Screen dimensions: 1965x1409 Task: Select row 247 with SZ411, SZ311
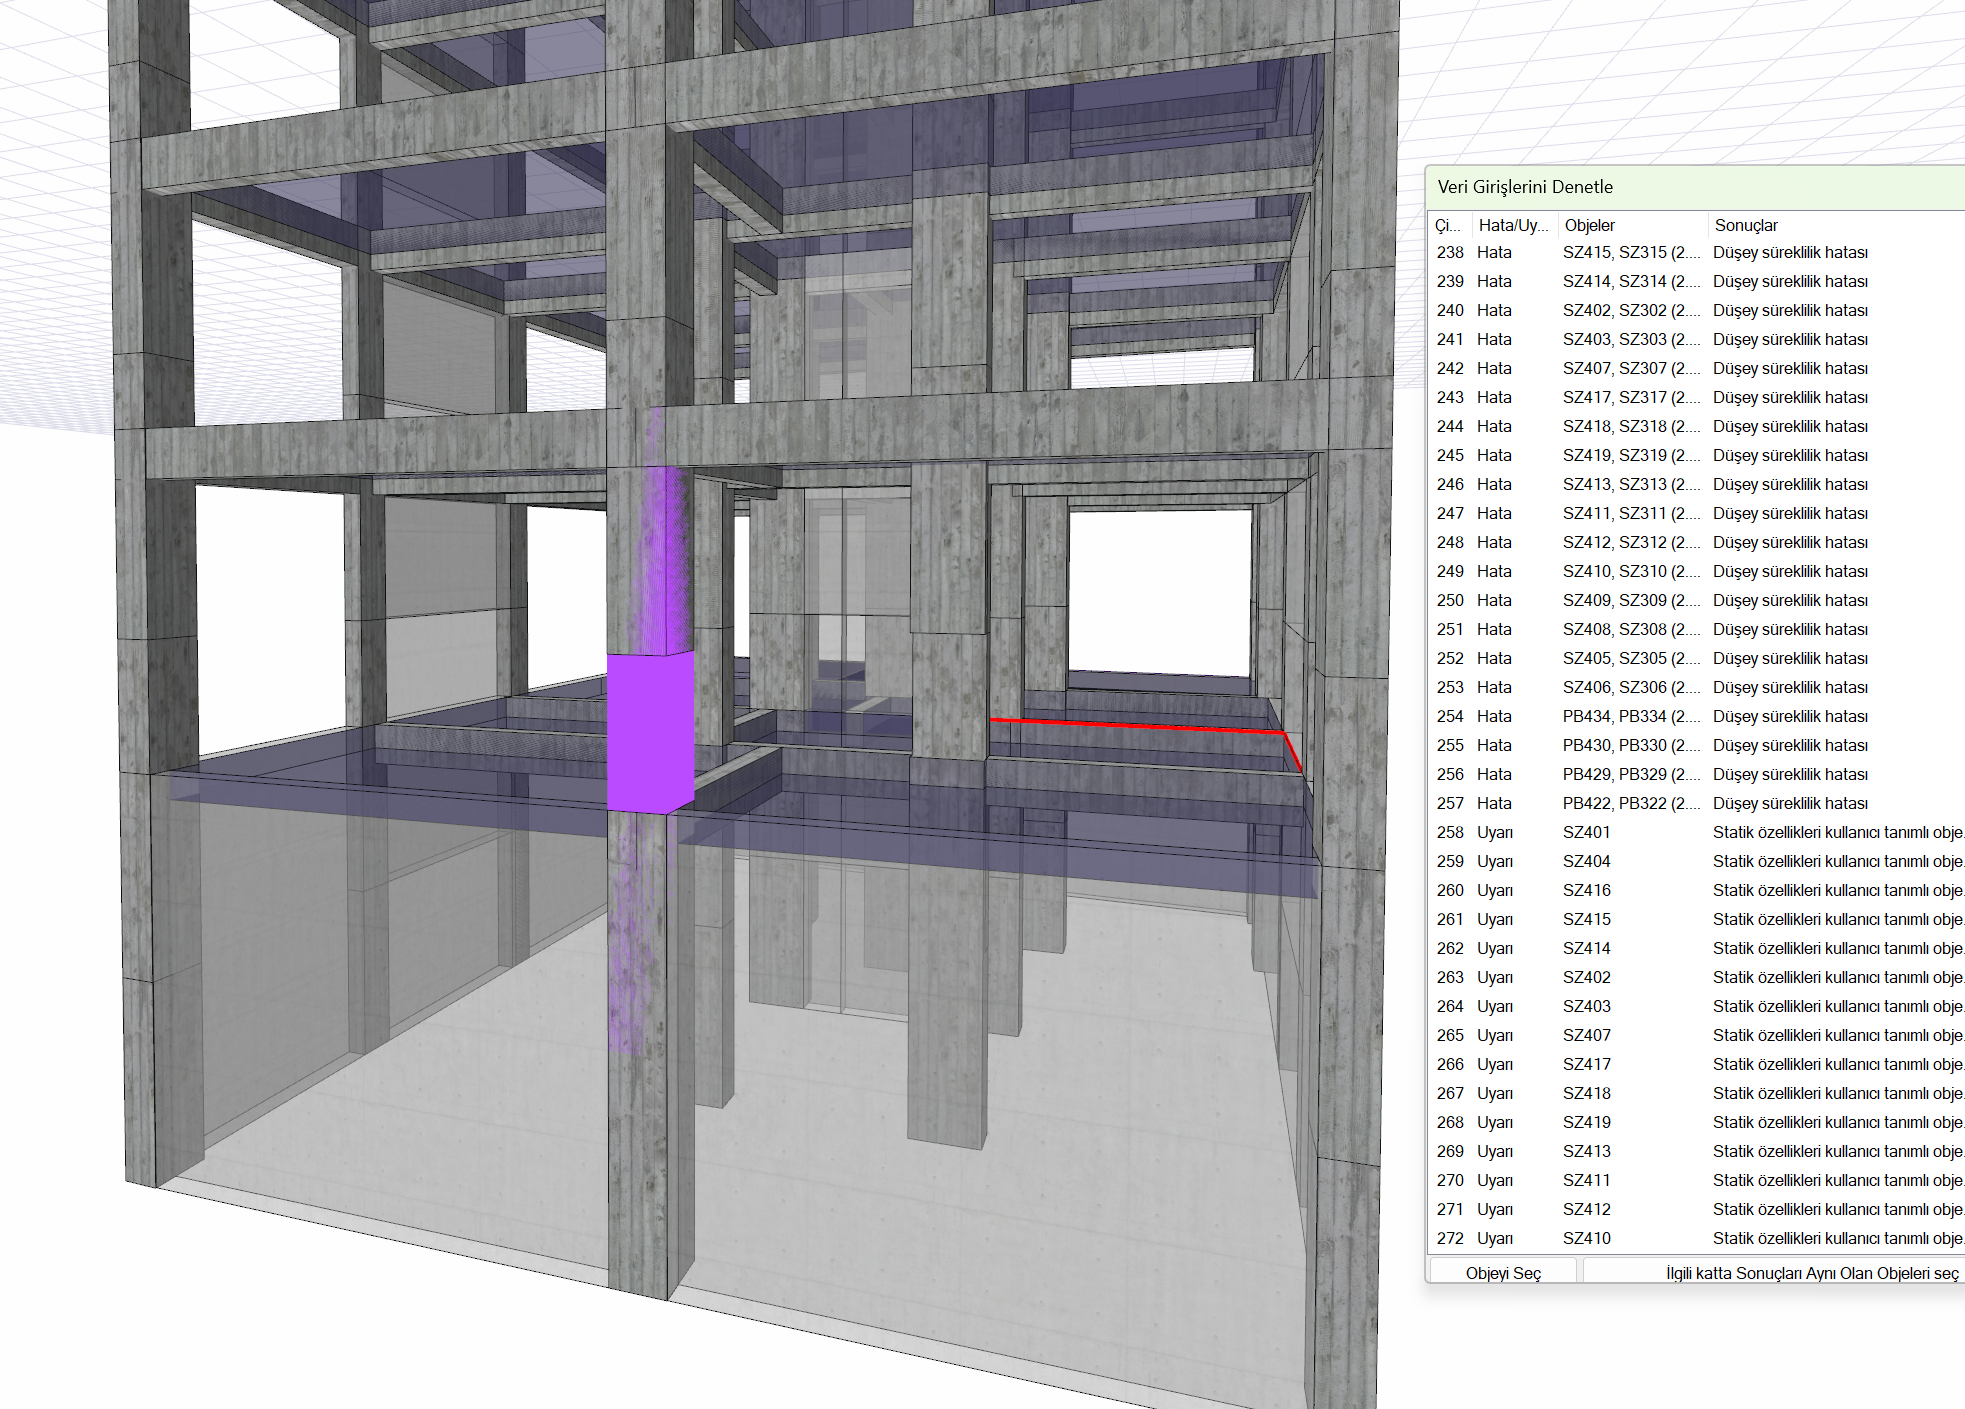1630,513
